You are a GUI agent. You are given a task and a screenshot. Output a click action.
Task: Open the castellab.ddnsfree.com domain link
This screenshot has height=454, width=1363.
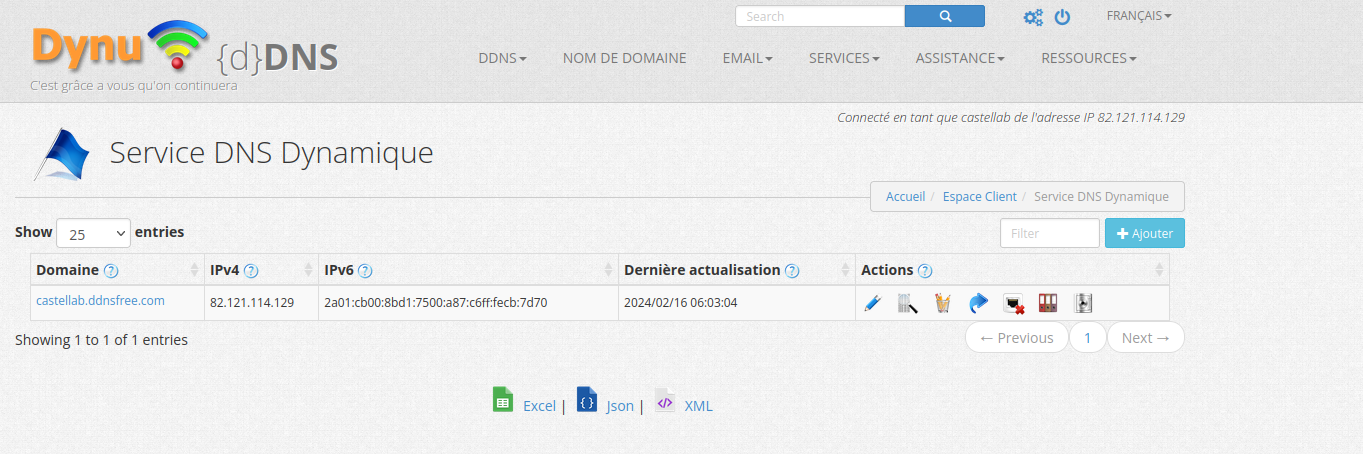(100, 301)
